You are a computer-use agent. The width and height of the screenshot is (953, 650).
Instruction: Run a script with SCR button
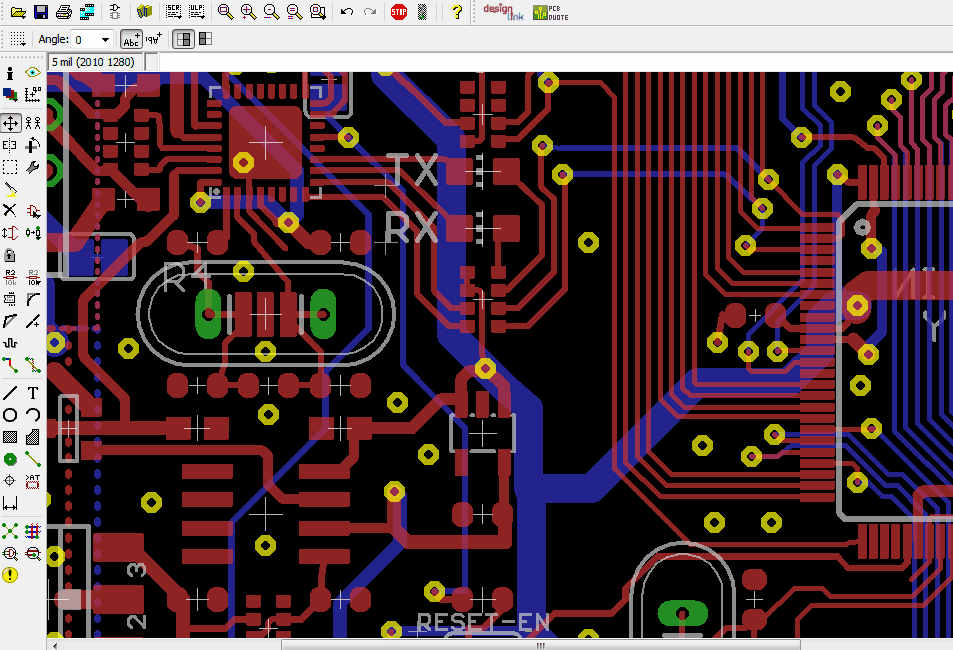(173, 12)
